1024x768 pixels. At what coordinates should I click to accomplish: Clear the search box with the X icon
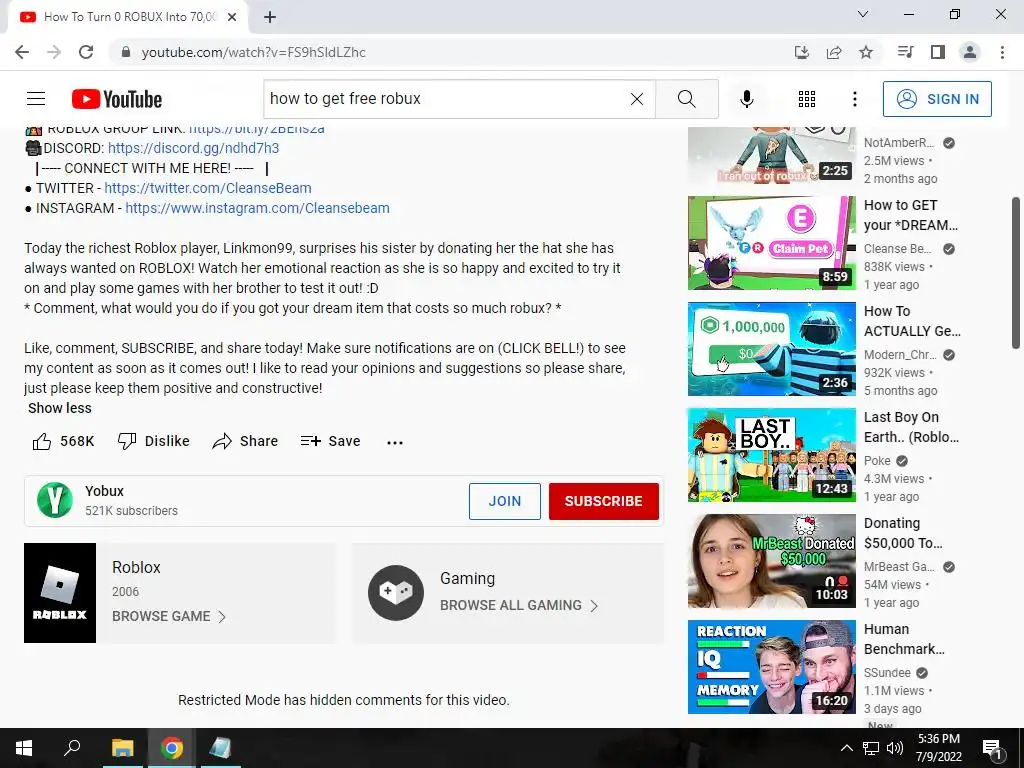pyautogui.click(x=637, y=99)
